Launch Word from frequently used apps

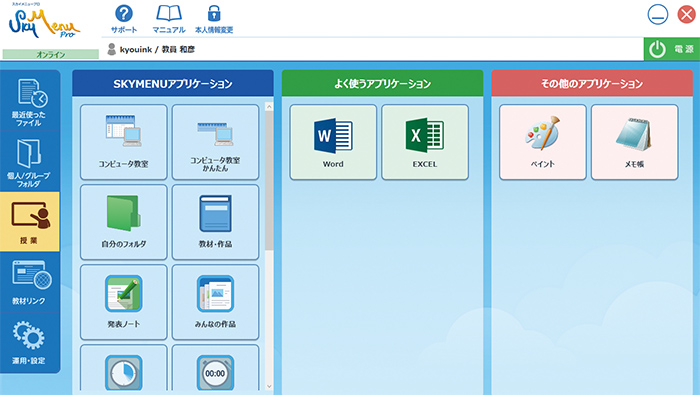coord(333,142)
